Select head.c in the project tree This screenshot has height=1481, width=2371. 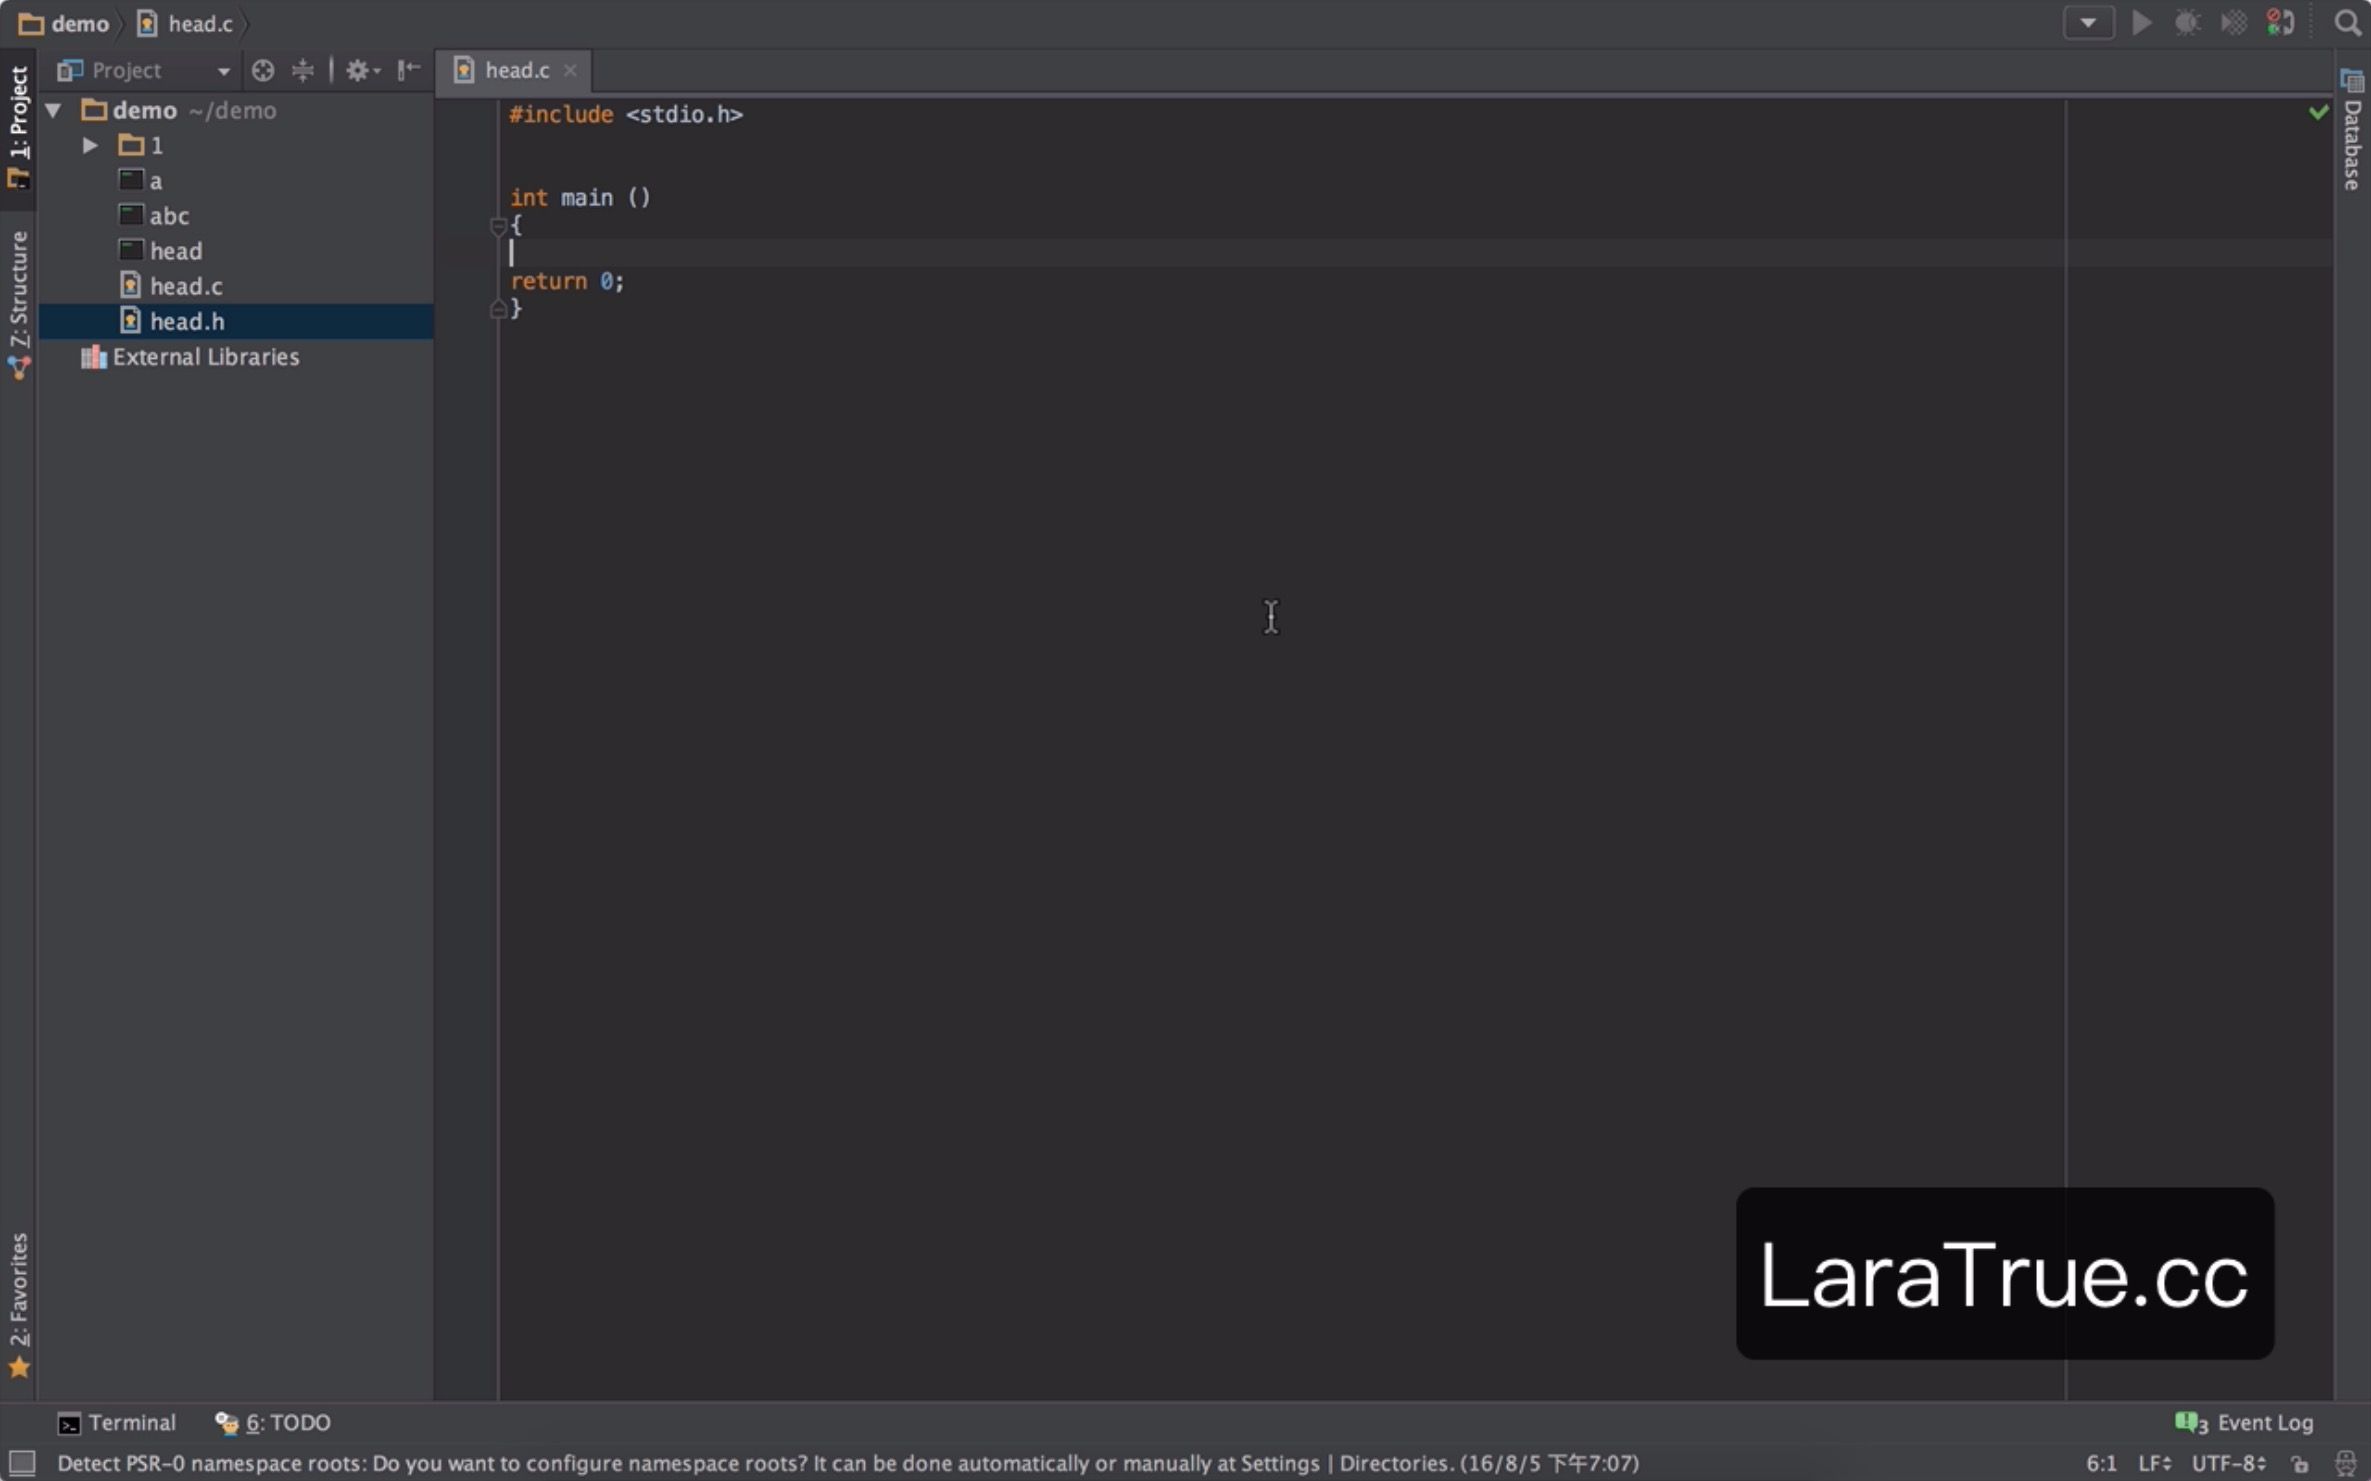[x=185, y=286]
